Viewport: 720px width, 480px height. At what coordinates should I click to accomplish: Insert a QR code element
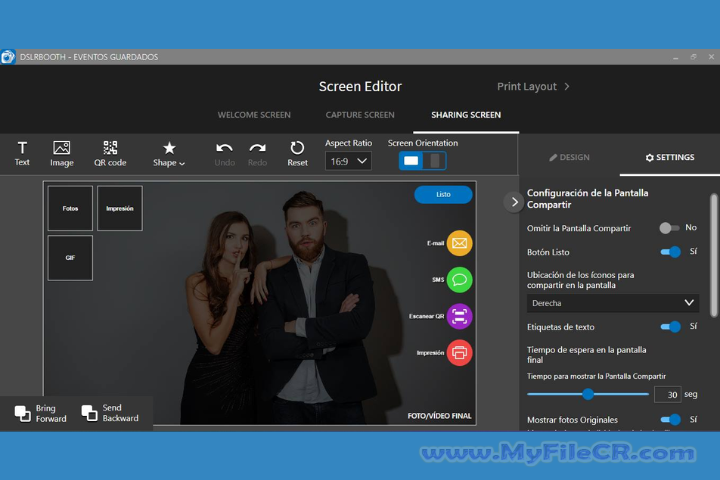(110, 153)
